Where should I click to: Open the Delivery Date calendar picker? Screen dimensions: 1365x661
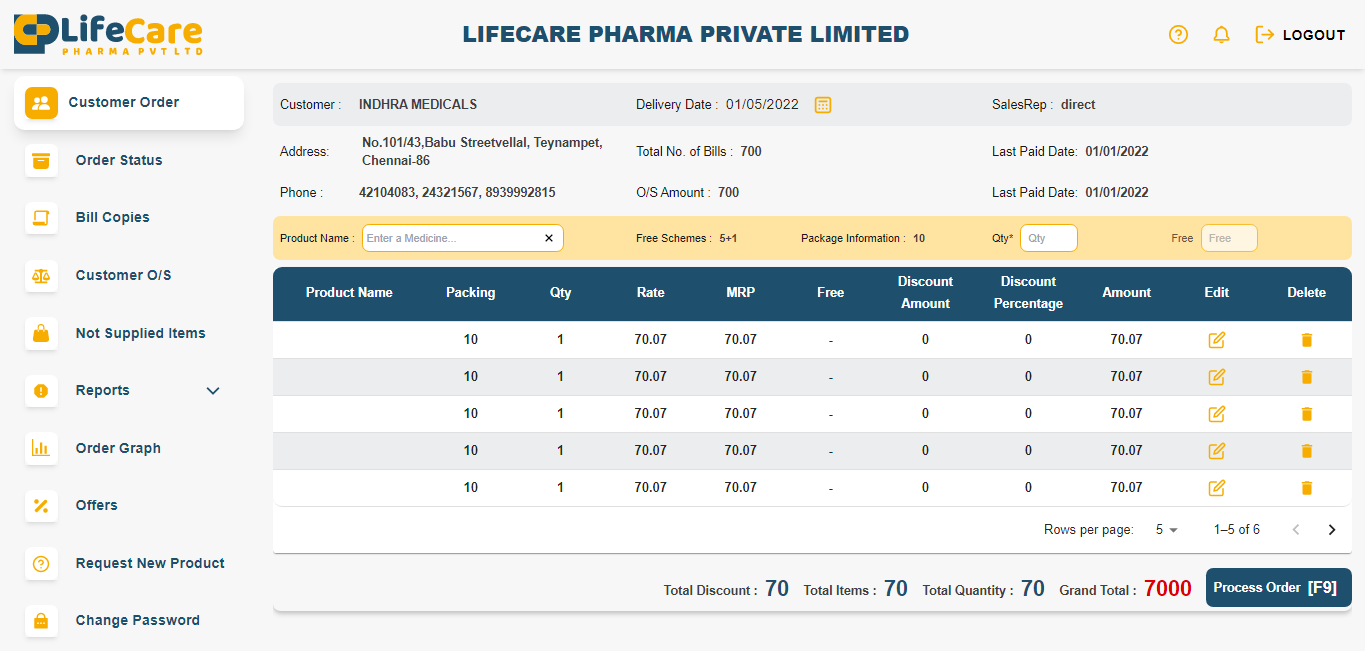pyautogui.click(x=823, y=104)
